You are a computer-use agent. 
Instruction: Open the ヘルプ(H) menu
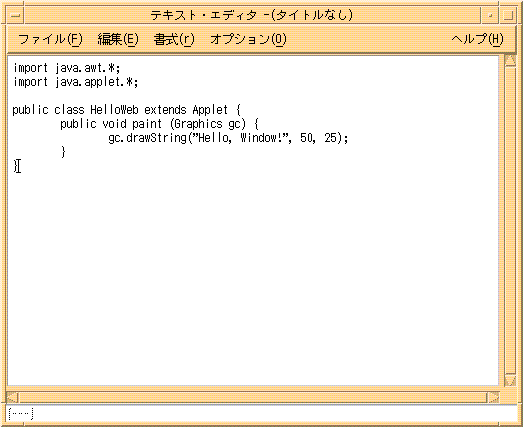pos(477,39)
